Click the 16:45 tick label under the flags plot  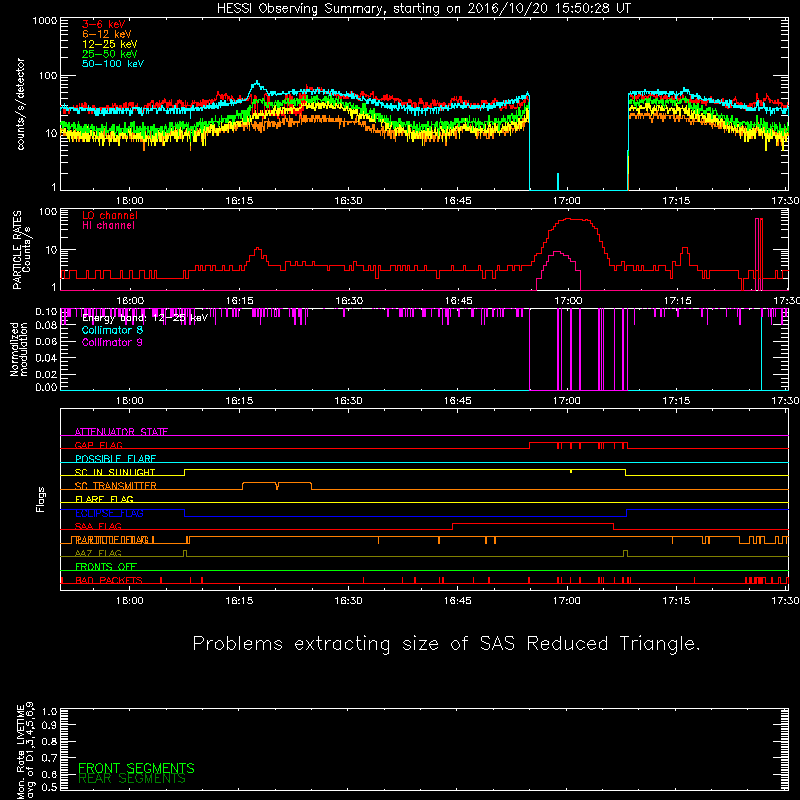[458, 601]
